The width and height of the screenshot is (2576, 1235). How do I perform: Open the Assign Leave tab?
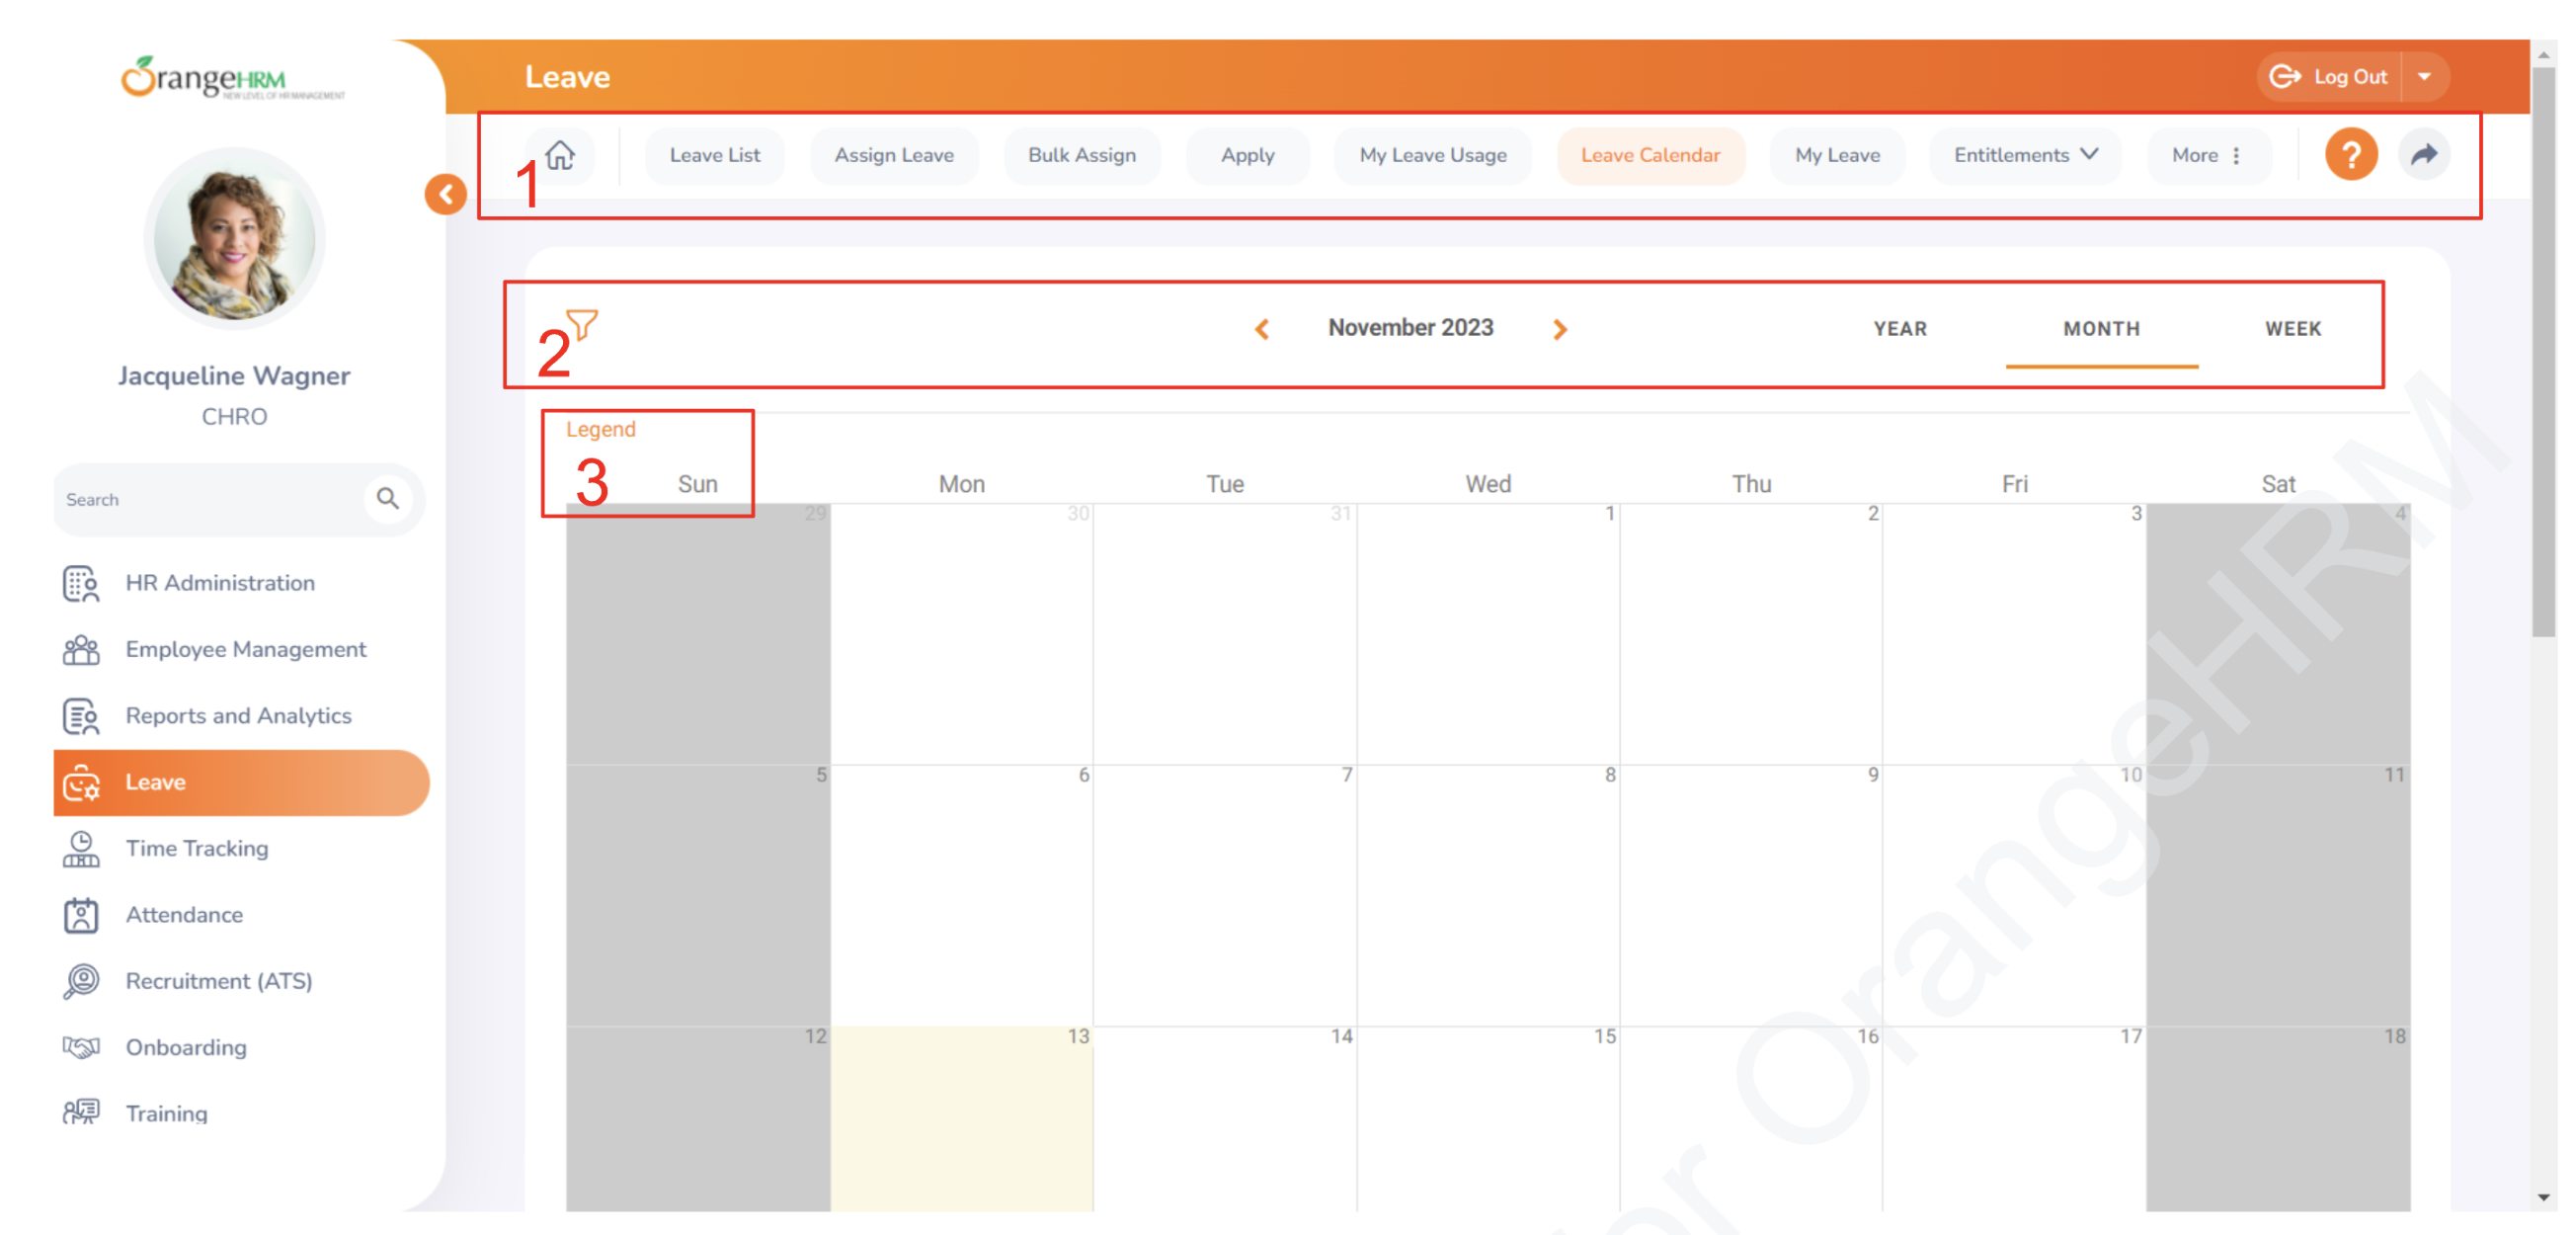click(x=894, y=155)
